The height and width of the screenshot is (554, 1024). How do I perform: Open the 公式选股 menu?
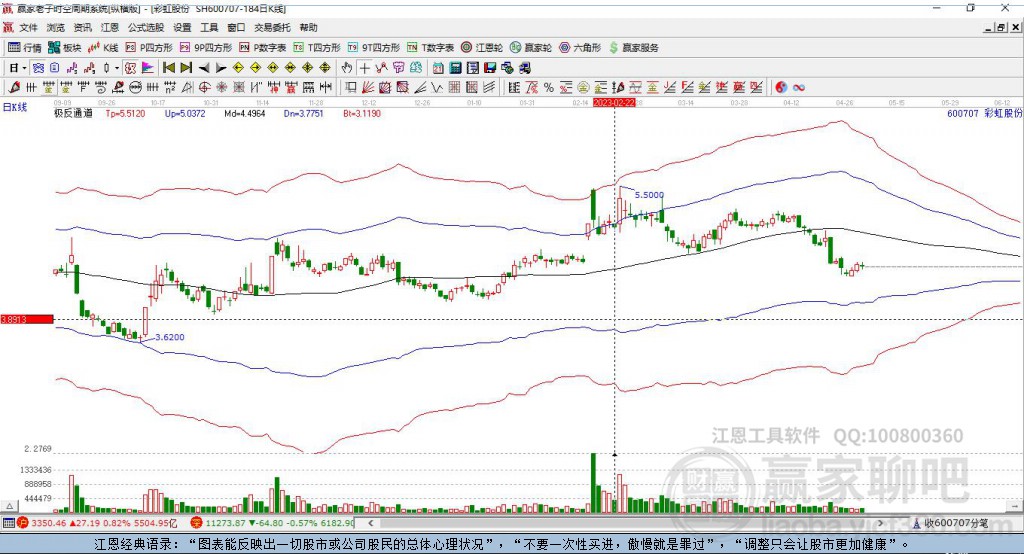pos(146,27)
